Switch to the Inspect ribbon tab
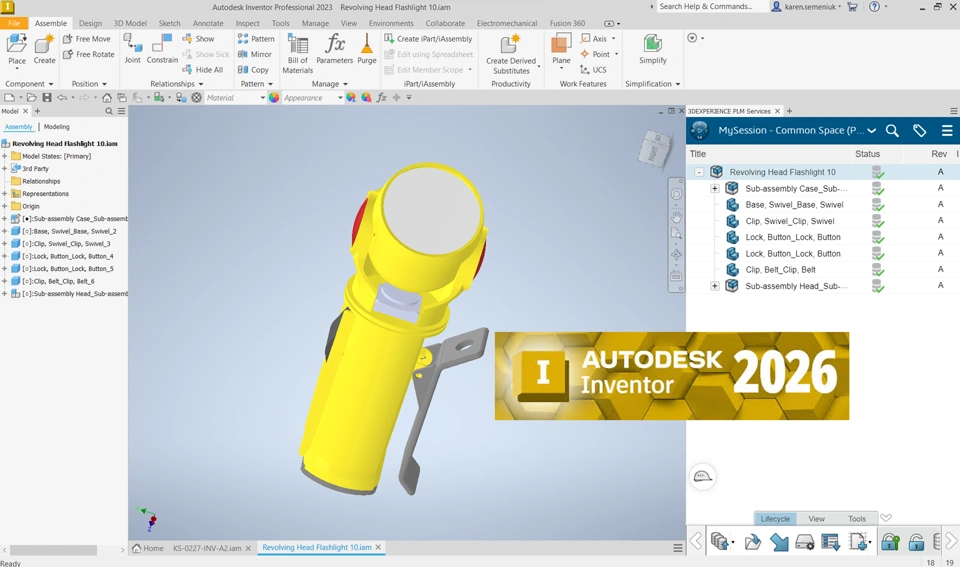The height and width of the screenshot is (567, 960). tap(247, 23)
